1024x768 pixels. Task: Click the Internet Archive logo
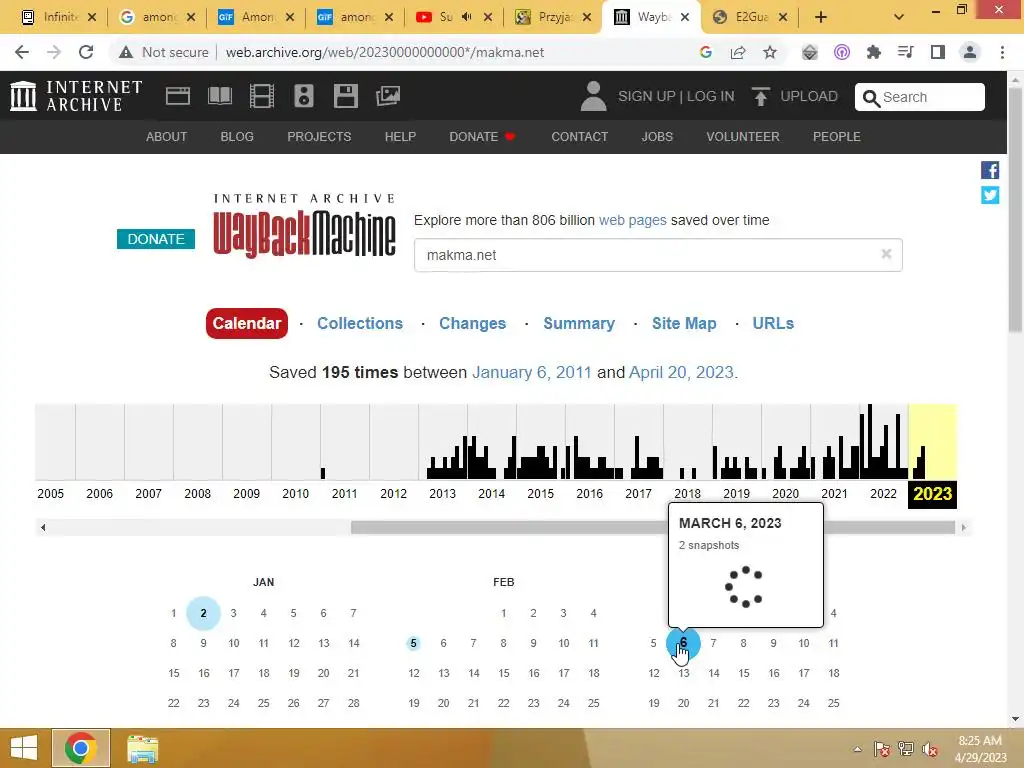(x=76, y=96)
